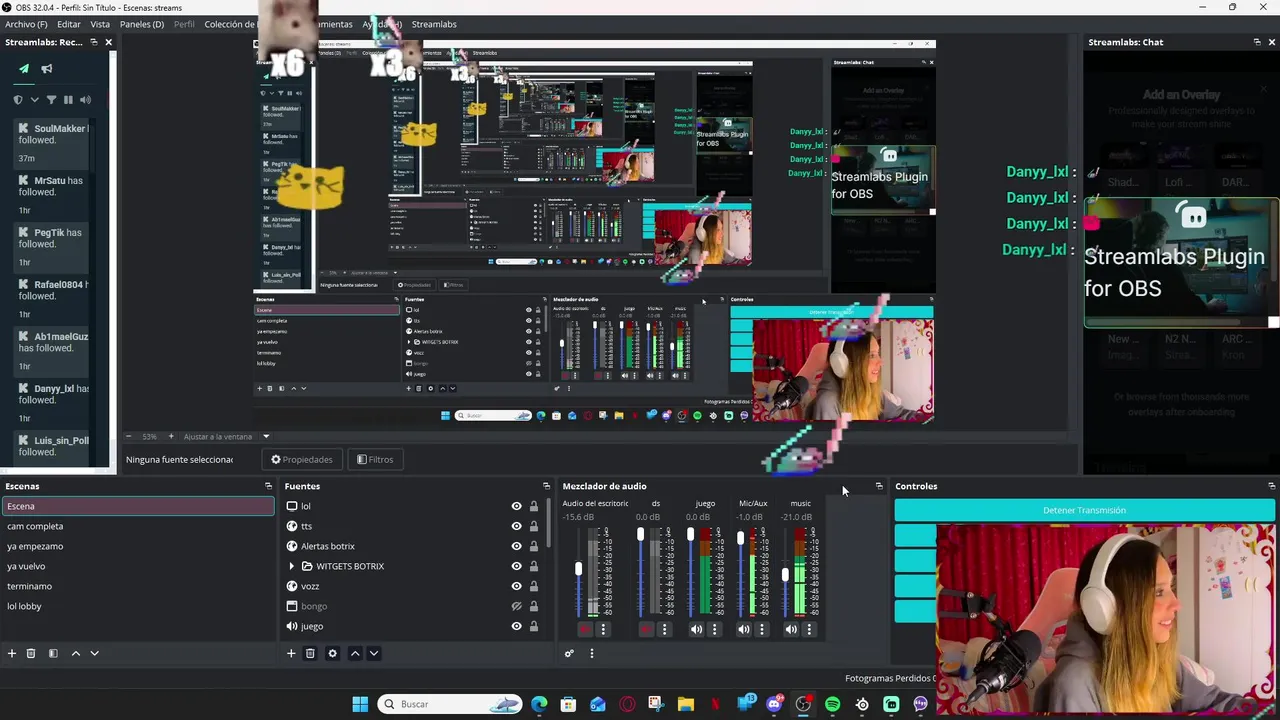Select the juego source row

(x=415, y=626)
